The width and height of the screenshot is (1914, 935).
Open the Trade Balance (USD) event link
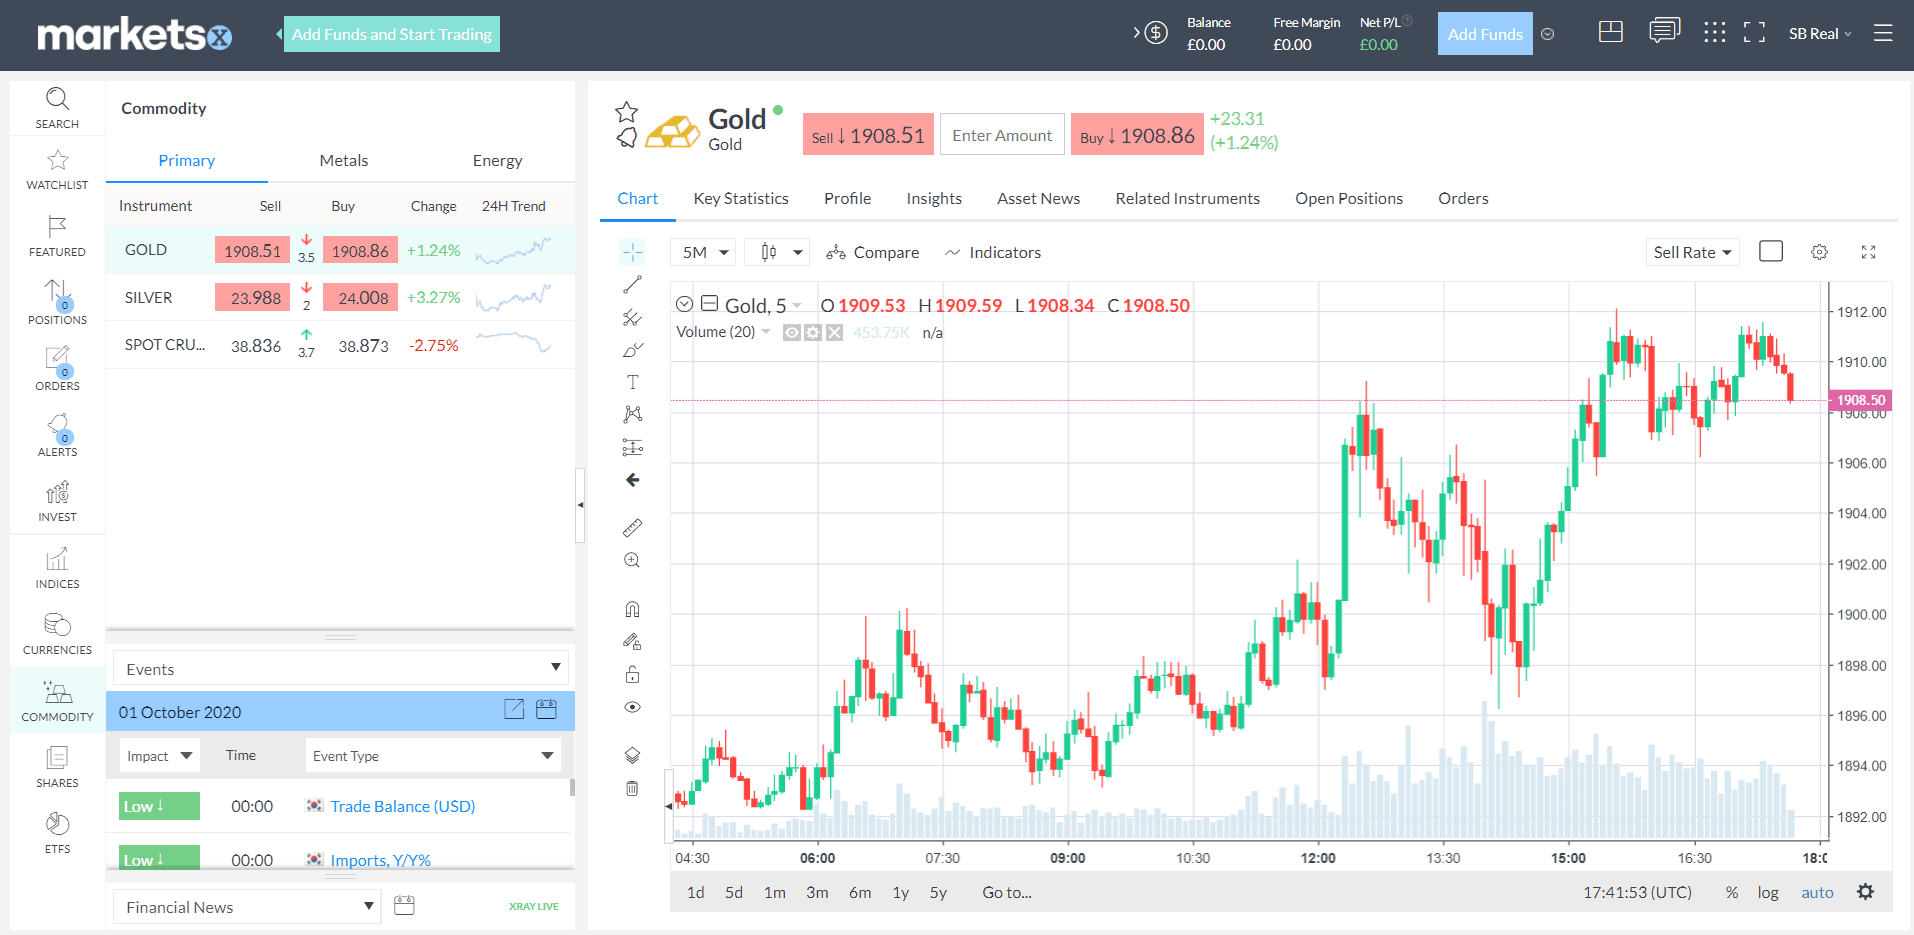[x=403, y=806]
